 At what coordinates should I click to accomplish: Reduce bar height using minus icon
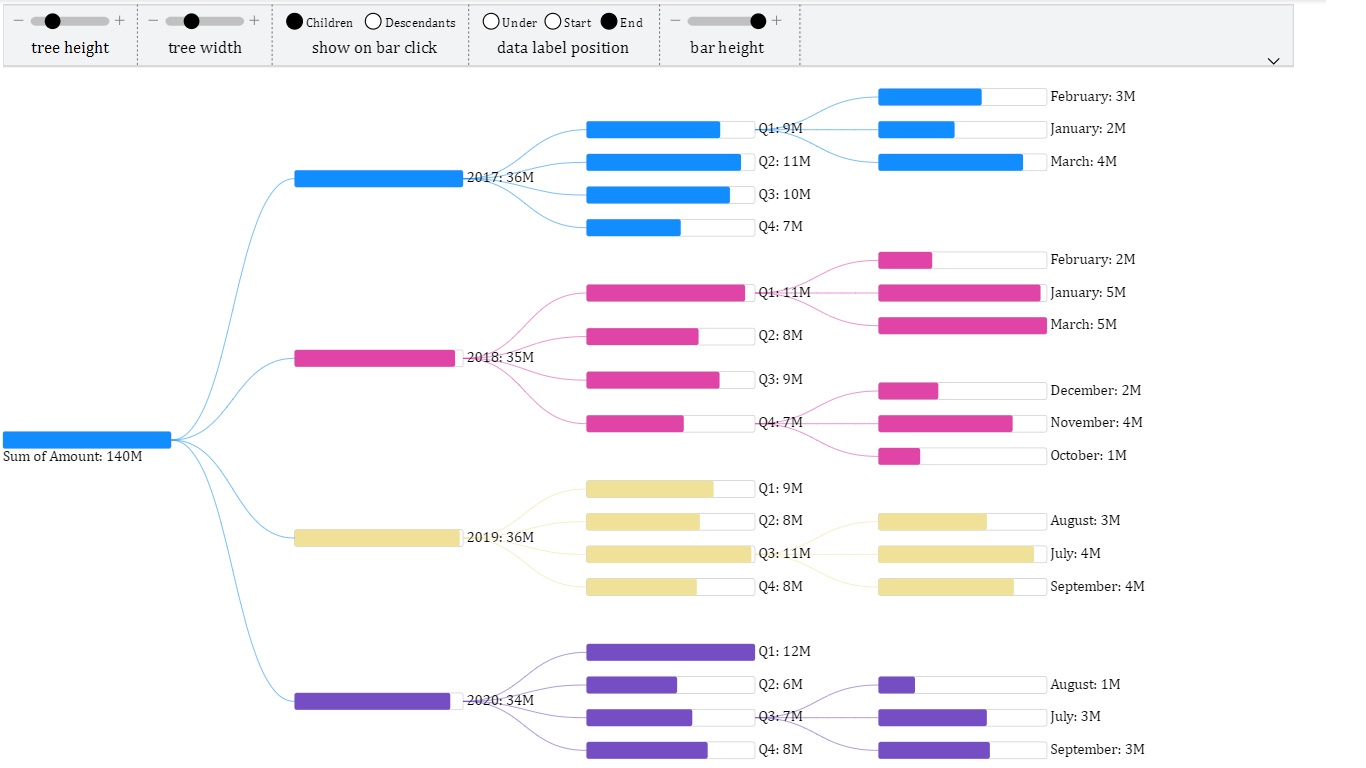(x=675, y=21)
